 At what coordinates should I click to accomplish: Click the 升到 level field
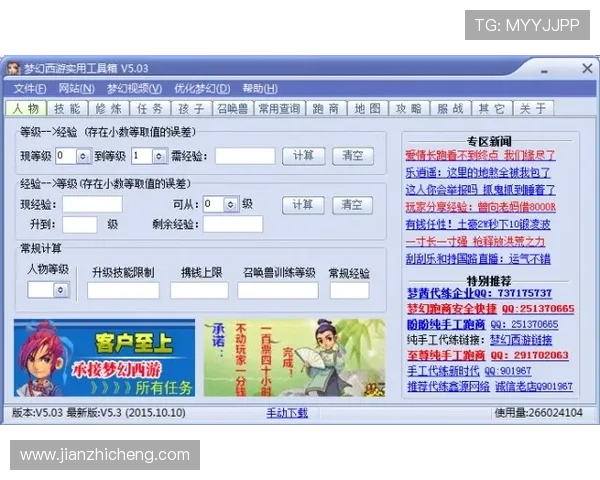pos(80,225)
